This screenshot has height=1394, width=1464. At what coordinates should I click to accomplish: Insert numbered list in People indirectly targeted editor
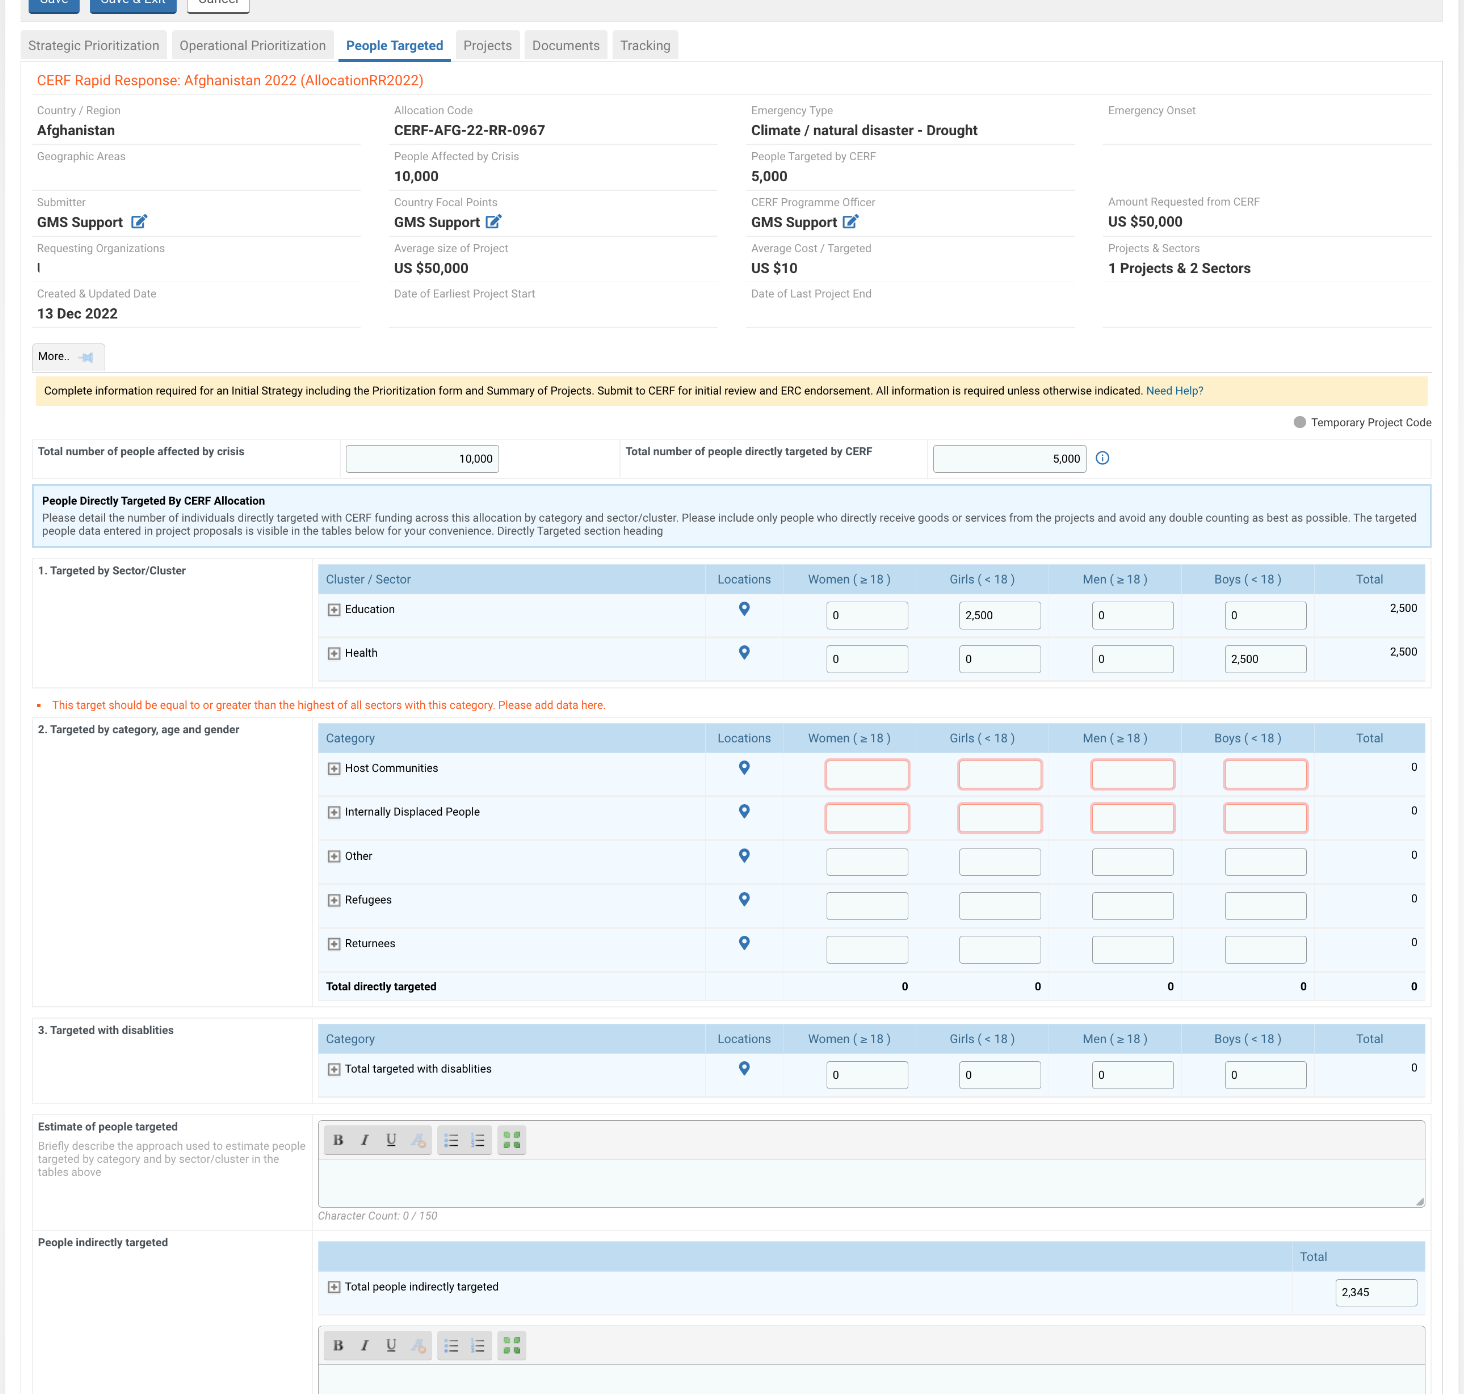click(x=478, y=1346)
